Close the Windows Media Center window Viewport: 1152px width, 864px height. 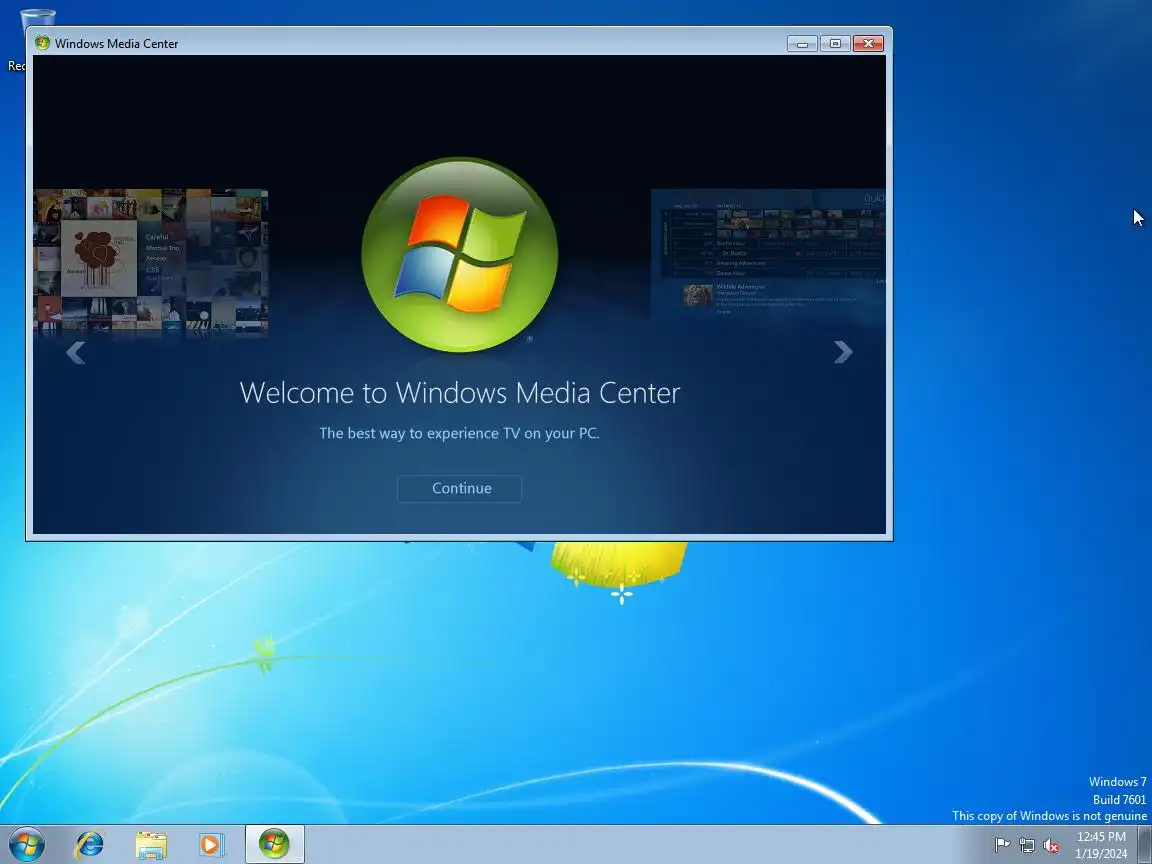tap(868, 43)
